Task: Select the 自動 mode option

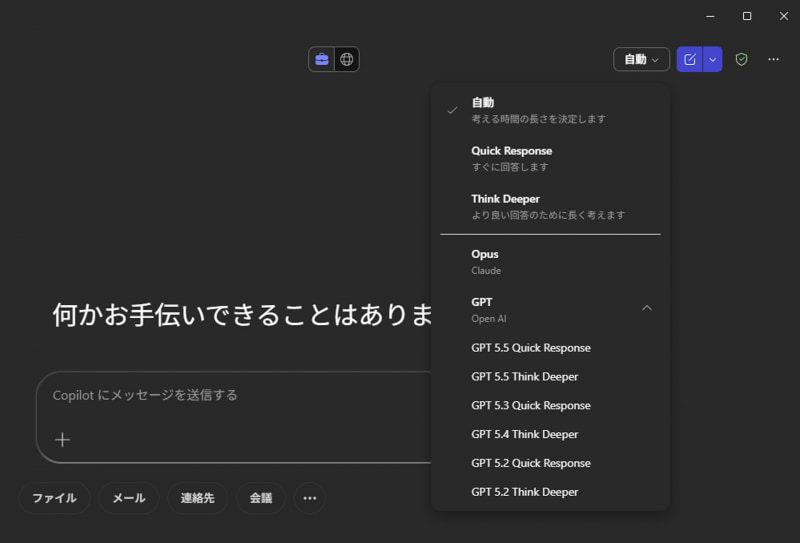Action: [550, 110]
